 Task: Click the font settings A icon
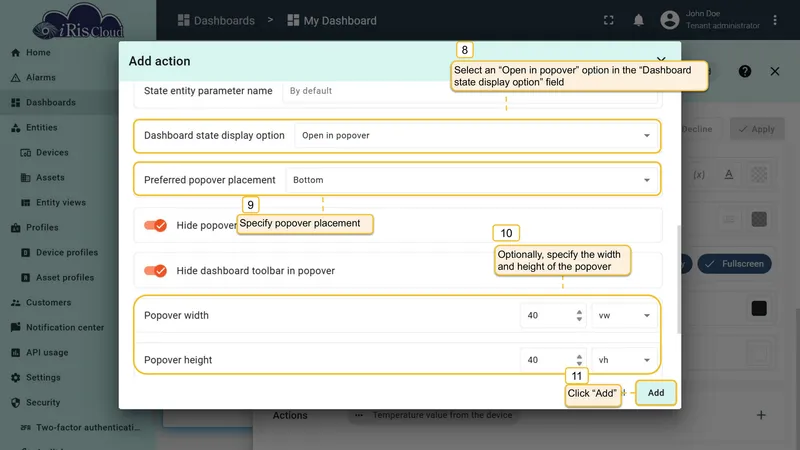point(729,174)
